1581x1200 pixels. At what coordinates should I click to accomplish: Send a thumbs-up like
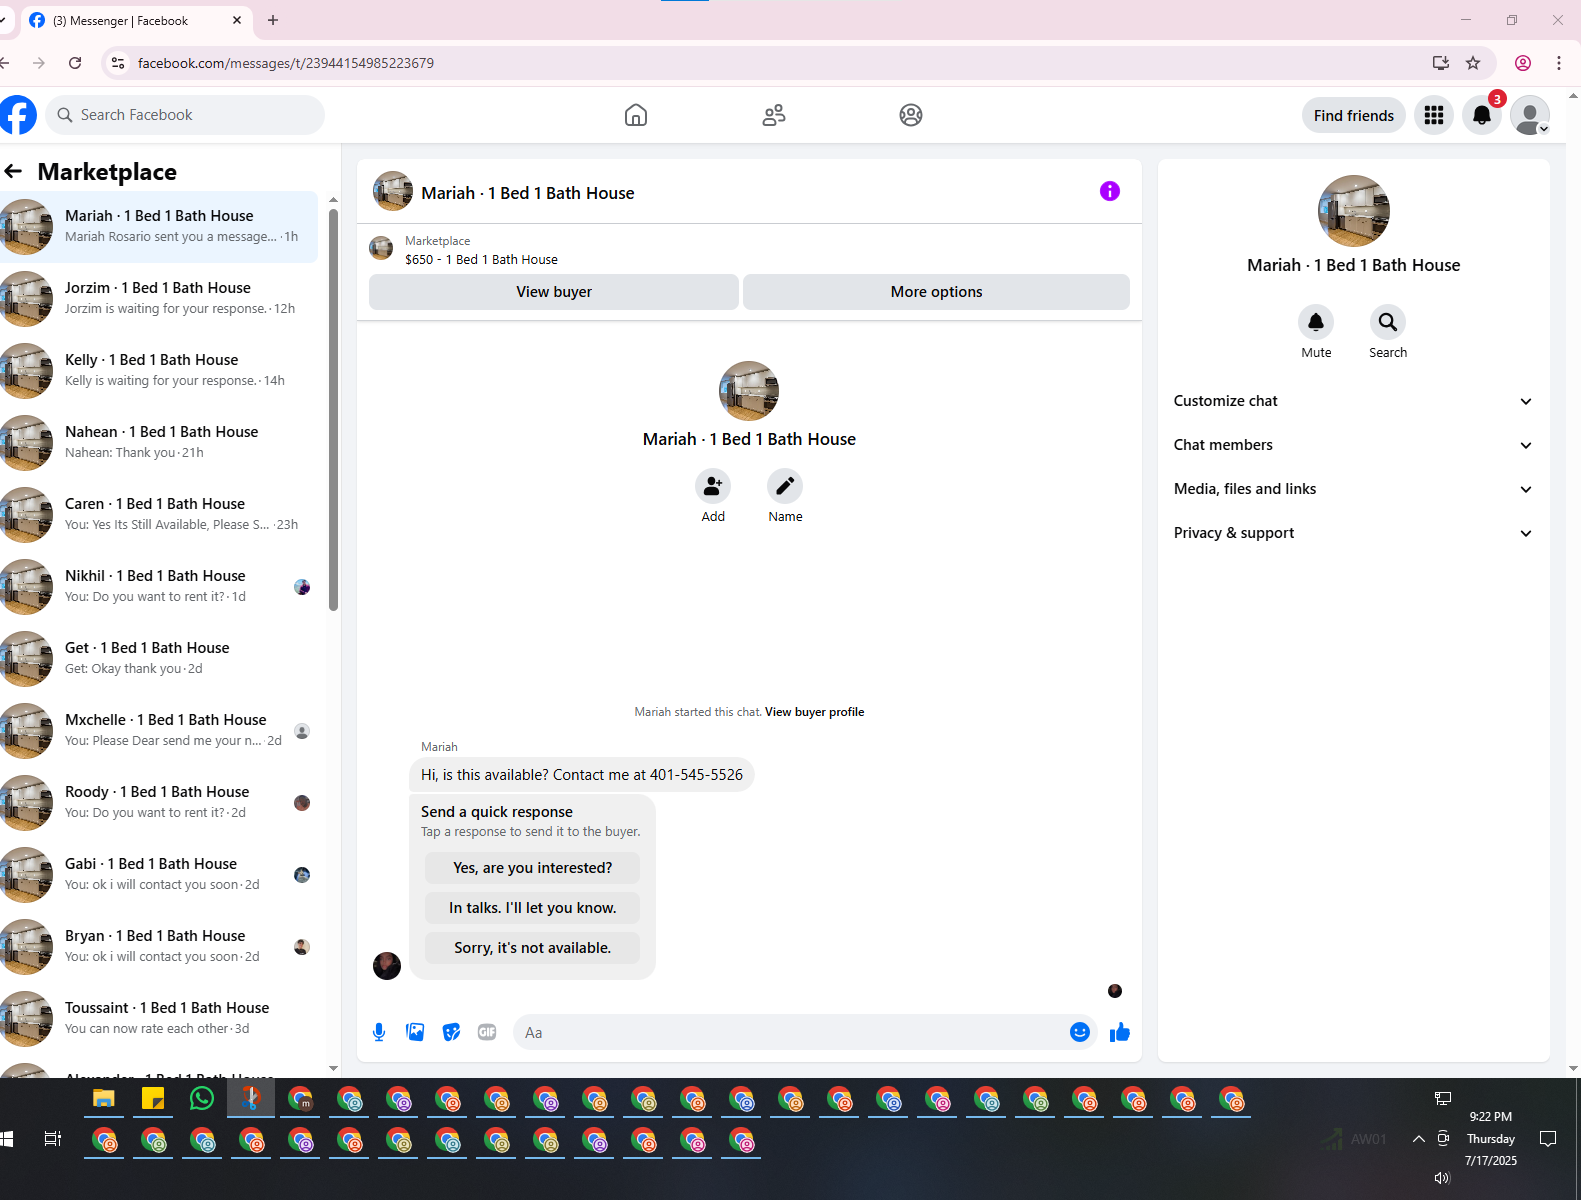tap(1120, 1032)
